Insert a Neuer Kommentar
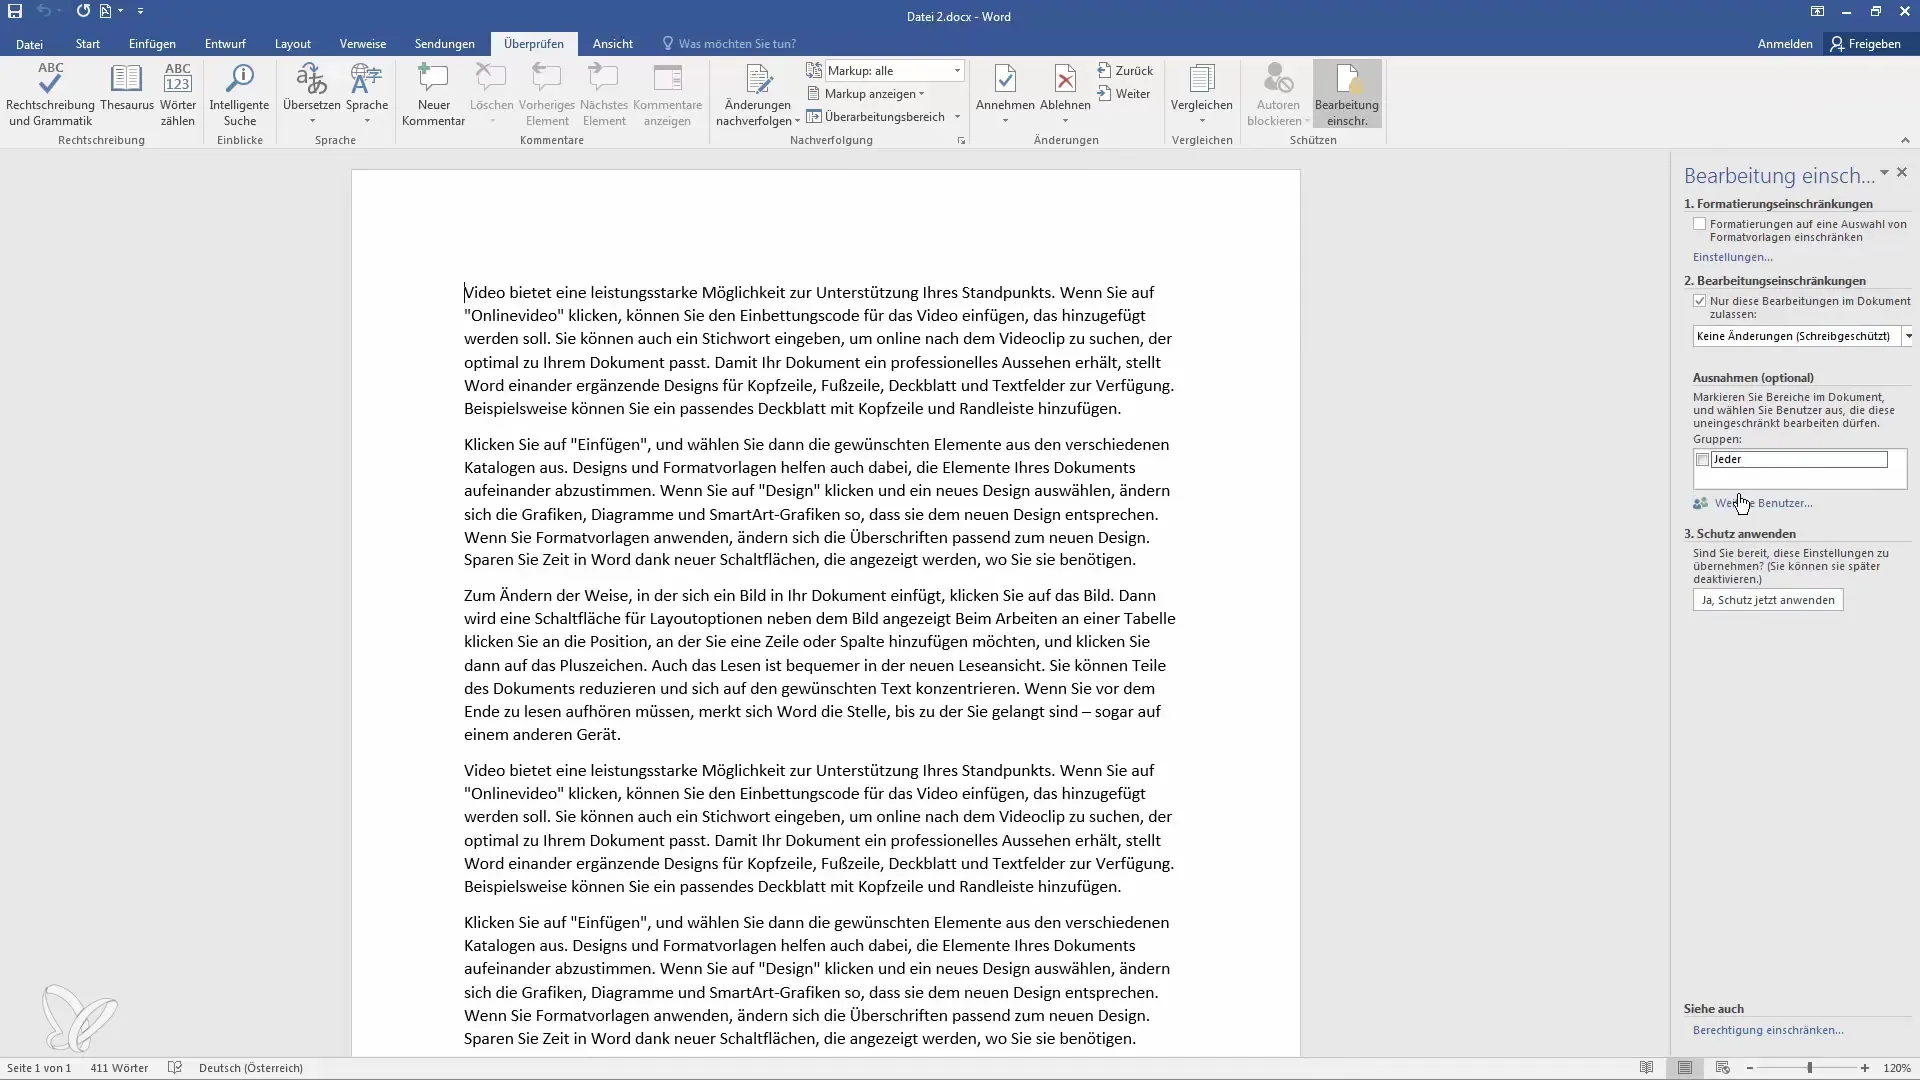 tap(433, 95)
